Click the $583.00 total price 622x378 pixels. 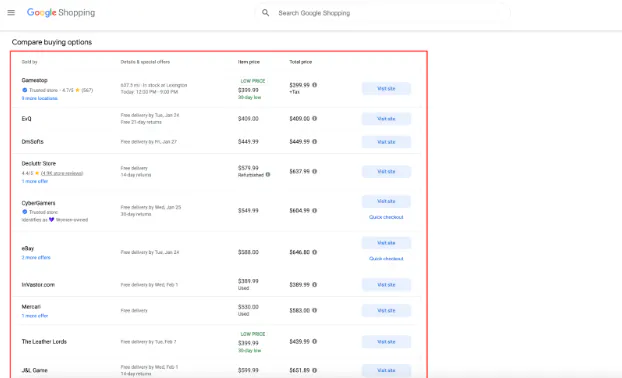click(x=299, y=311)
